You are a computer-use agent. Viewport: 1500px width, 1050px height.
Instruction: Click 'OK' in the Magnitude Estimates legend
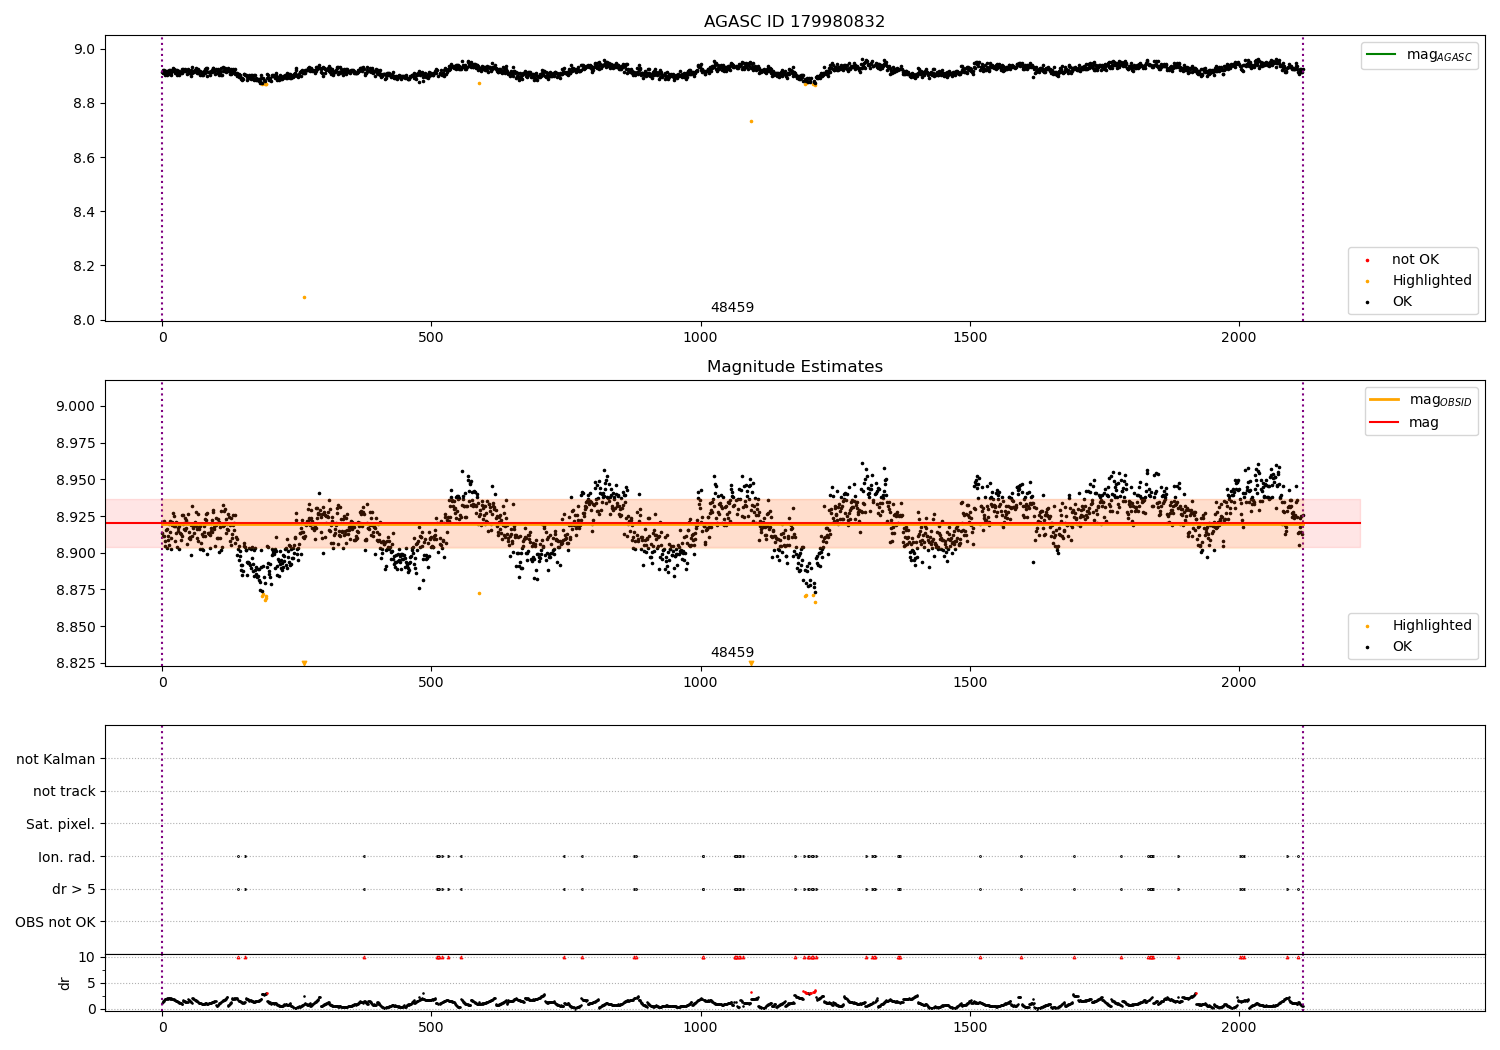1402,647
